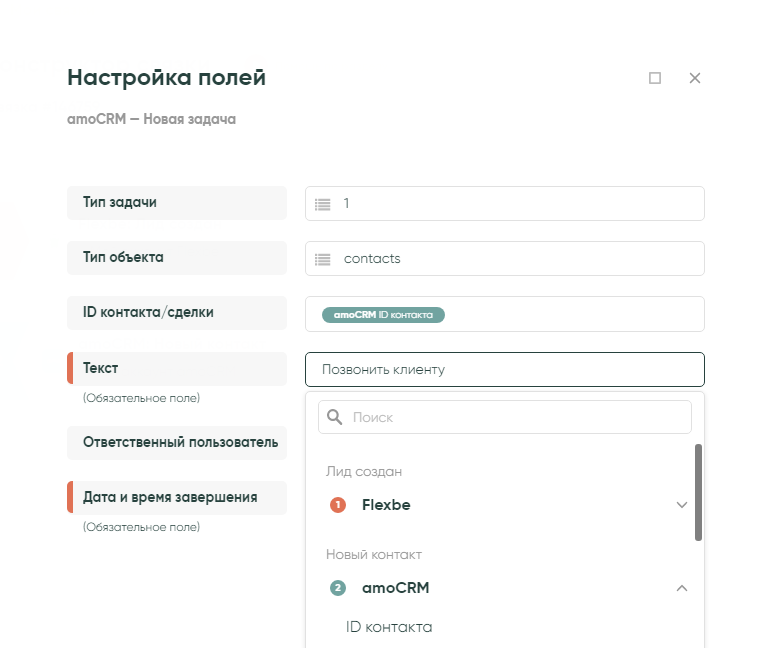Select the amoCRM source entry
This screenshot has height=648, width=758.
click(x=395, y=588)
